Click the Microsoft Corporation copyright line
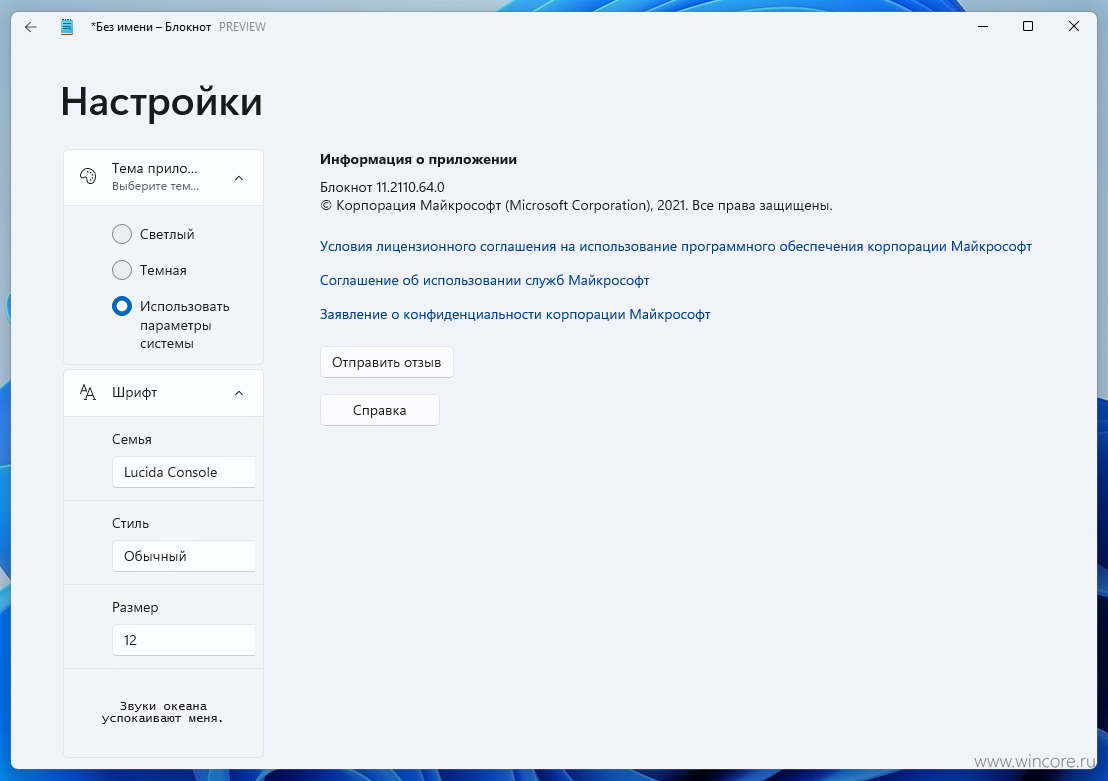This screenshot has height=781, width=1108. click(576, 206)
